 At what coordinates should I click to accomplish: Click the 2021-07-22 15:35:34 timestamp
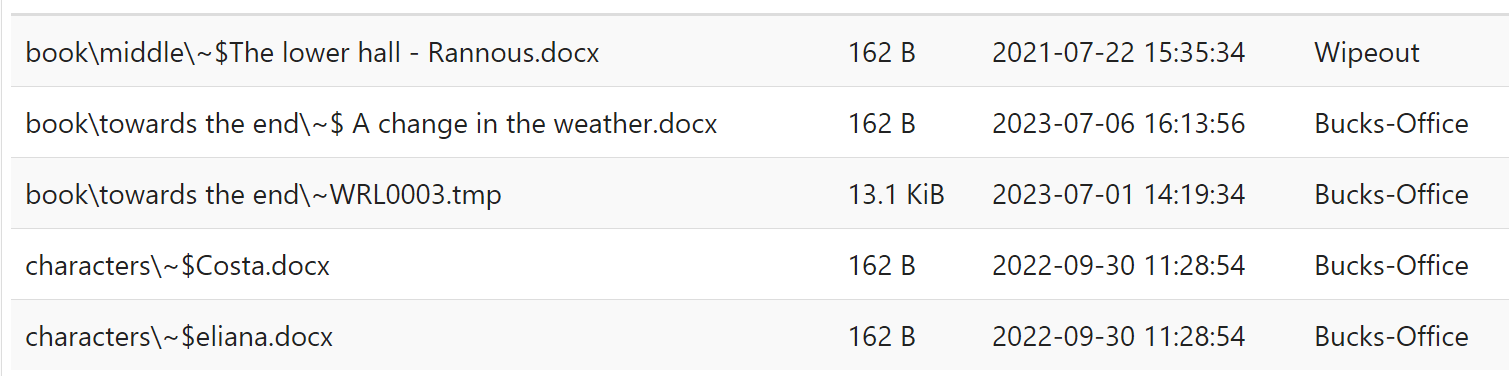pos(1118,53)
